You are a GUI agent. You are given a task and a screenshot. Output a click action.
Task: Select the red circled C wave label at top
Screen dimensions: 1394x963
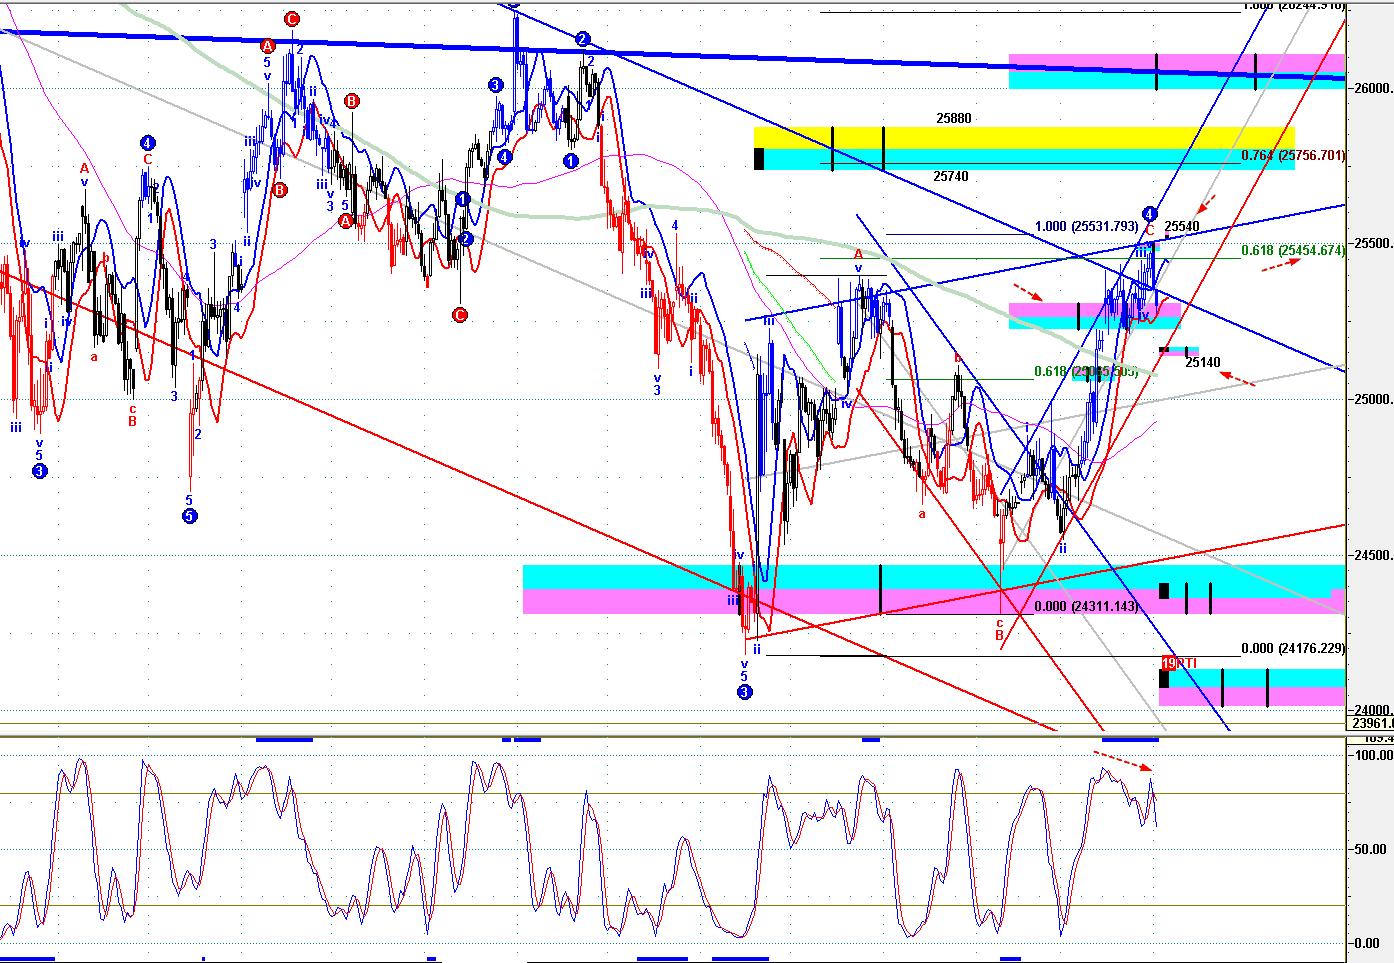pyautogui.click(x=291, y=19)
